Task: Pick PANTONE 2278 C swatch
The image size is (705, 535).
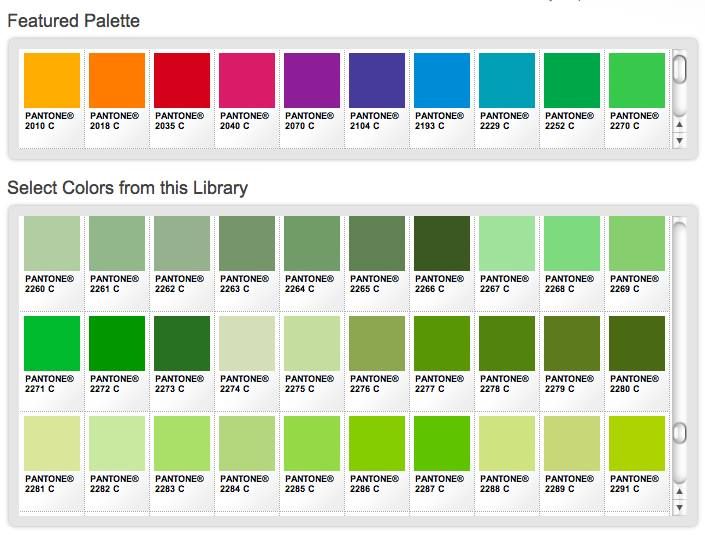Action: point(507,343)
